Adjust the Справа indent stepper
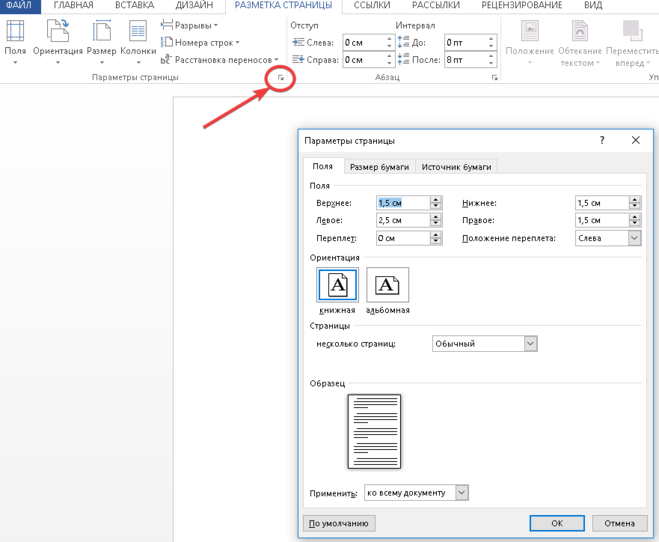The image size is (659, 542). 390,60
